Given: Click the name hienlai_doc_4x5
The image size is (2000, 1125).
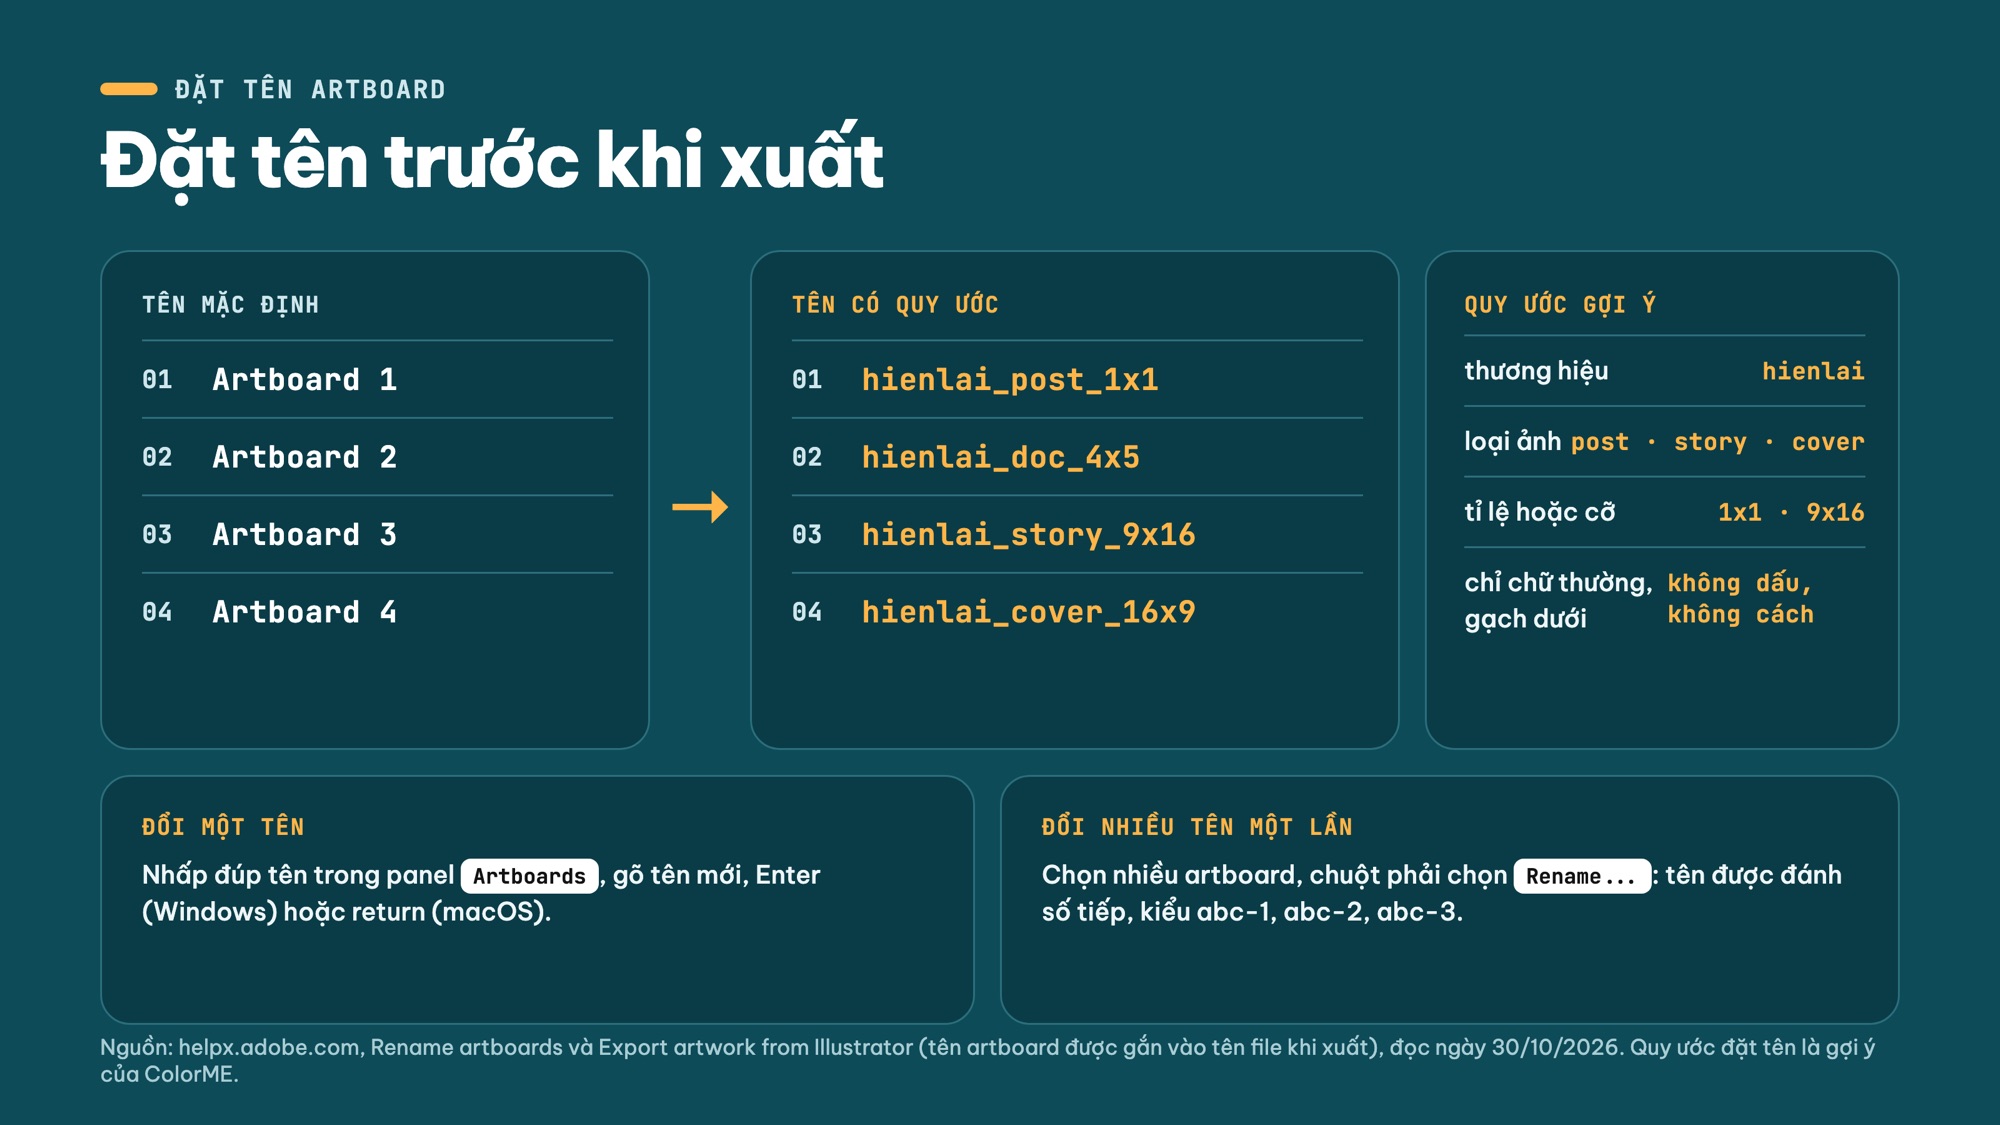Looking at the screenshot, I should 1001,457.
